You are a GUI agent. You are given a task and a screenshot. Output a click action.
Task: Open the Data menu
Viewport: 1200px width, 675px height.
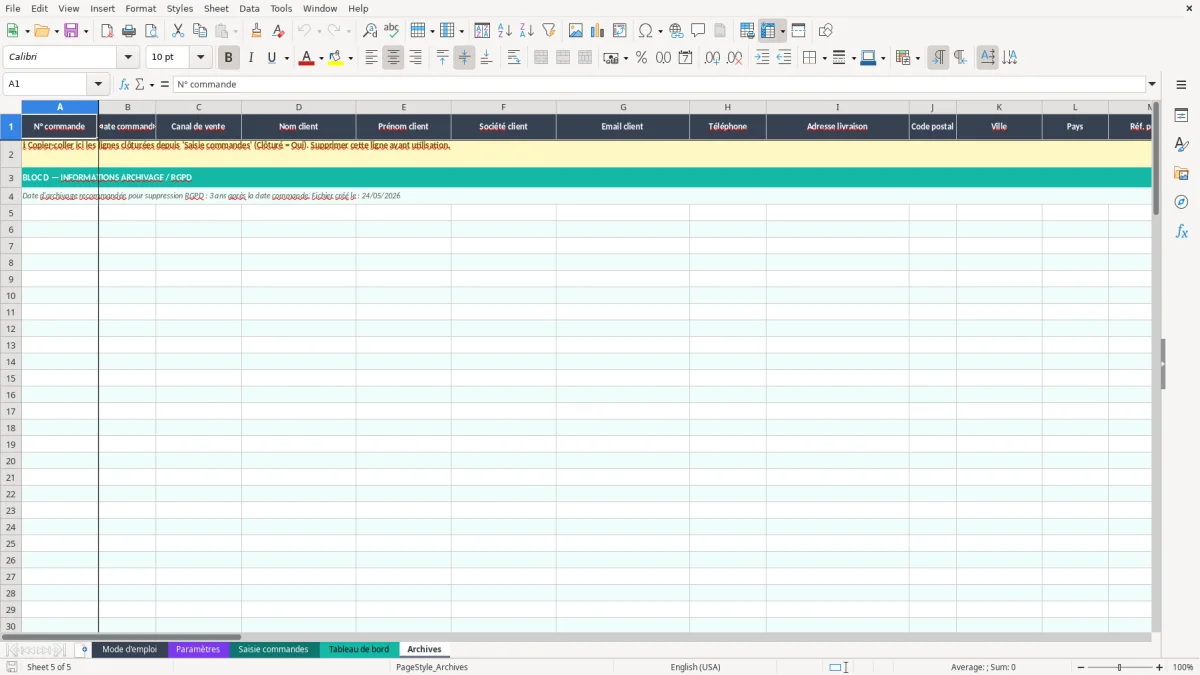click(249, 8)
